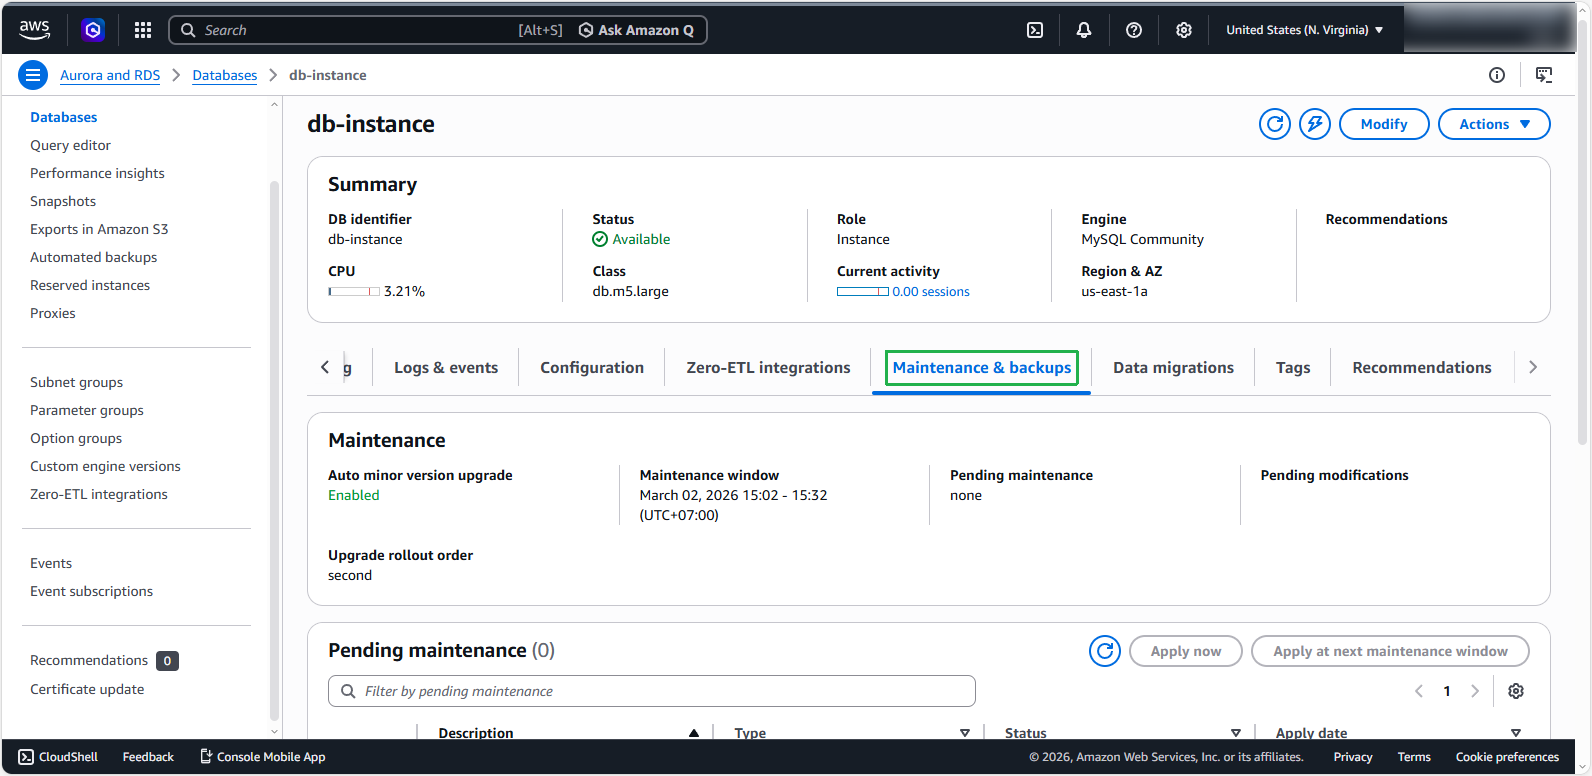Open Parameter groups in sidebar
Screen dimensions: 1592x776
point(87,410)
